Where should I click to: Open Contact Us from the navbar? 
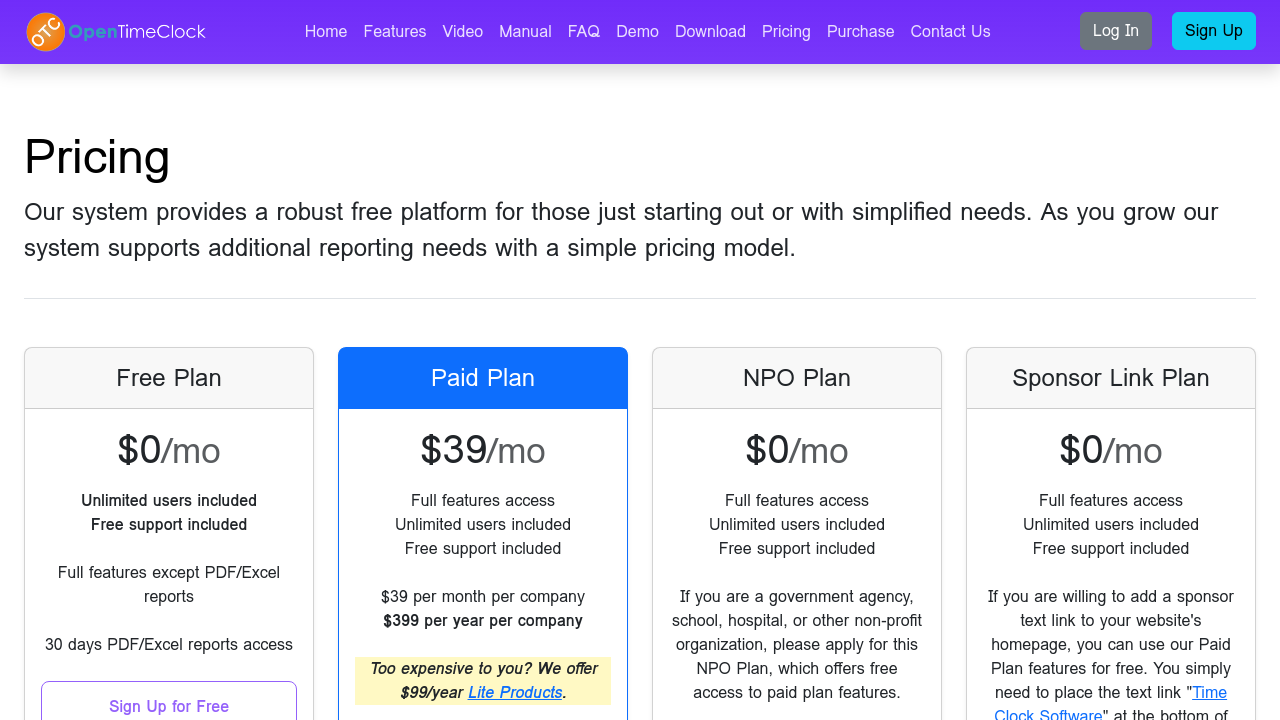950,31
